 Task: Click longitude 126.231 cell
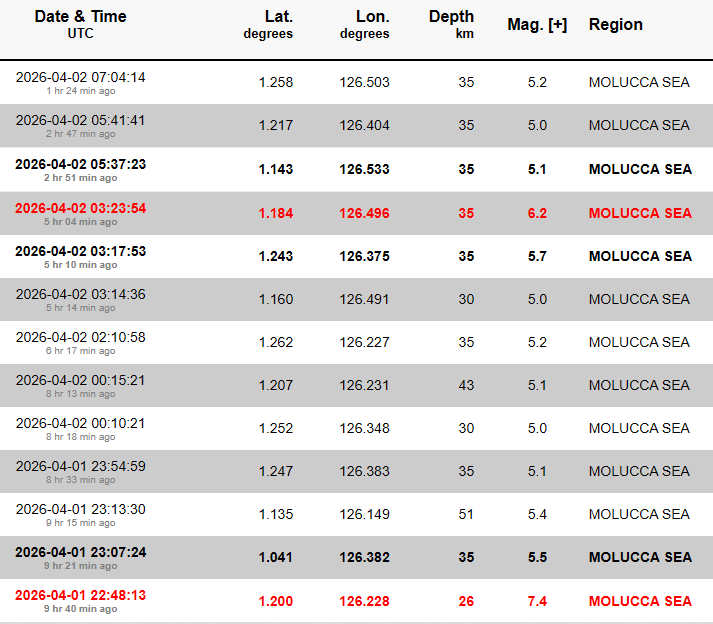tap(364, 386)
